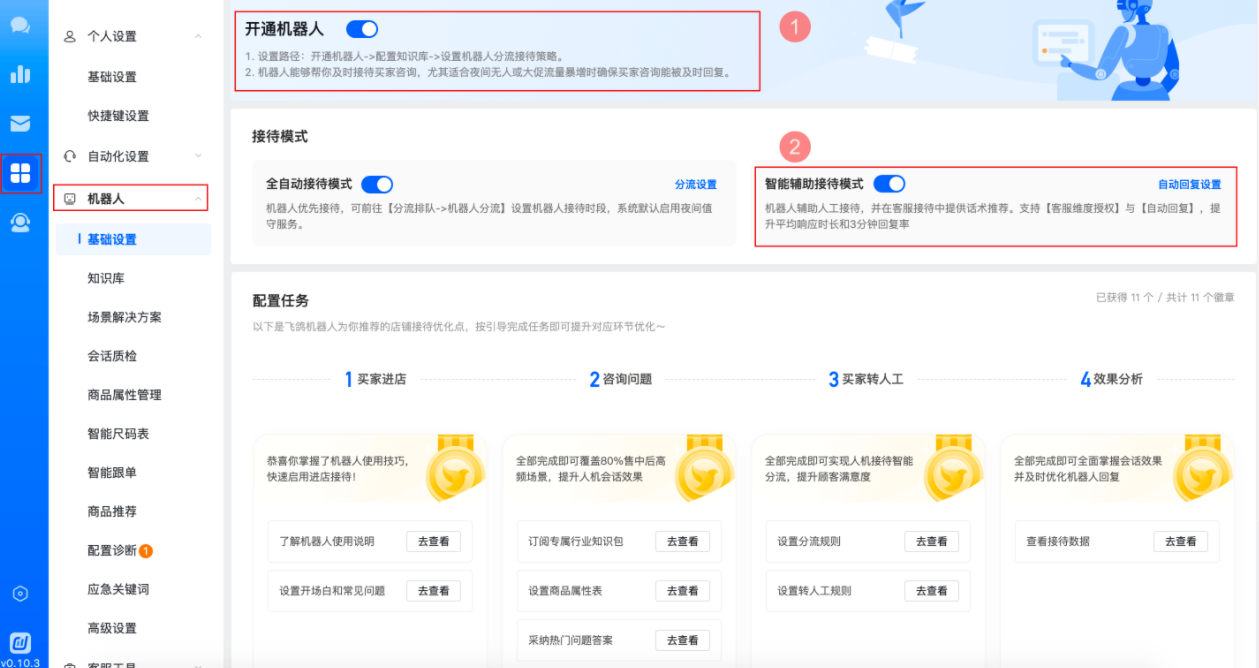Open the settings gear icon at sidebar bottom

[x=20, y=593]
